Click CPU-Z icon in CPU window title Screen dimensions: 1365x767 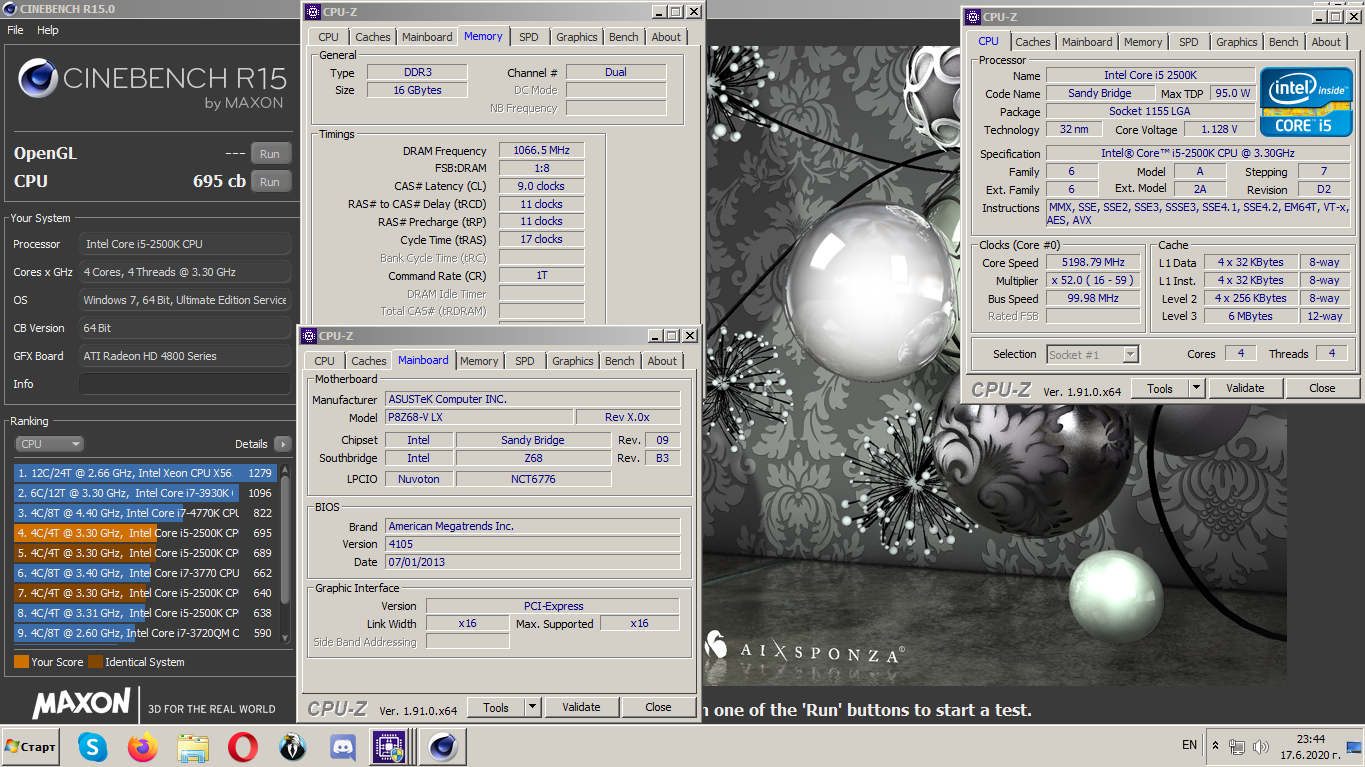(972, 16)
